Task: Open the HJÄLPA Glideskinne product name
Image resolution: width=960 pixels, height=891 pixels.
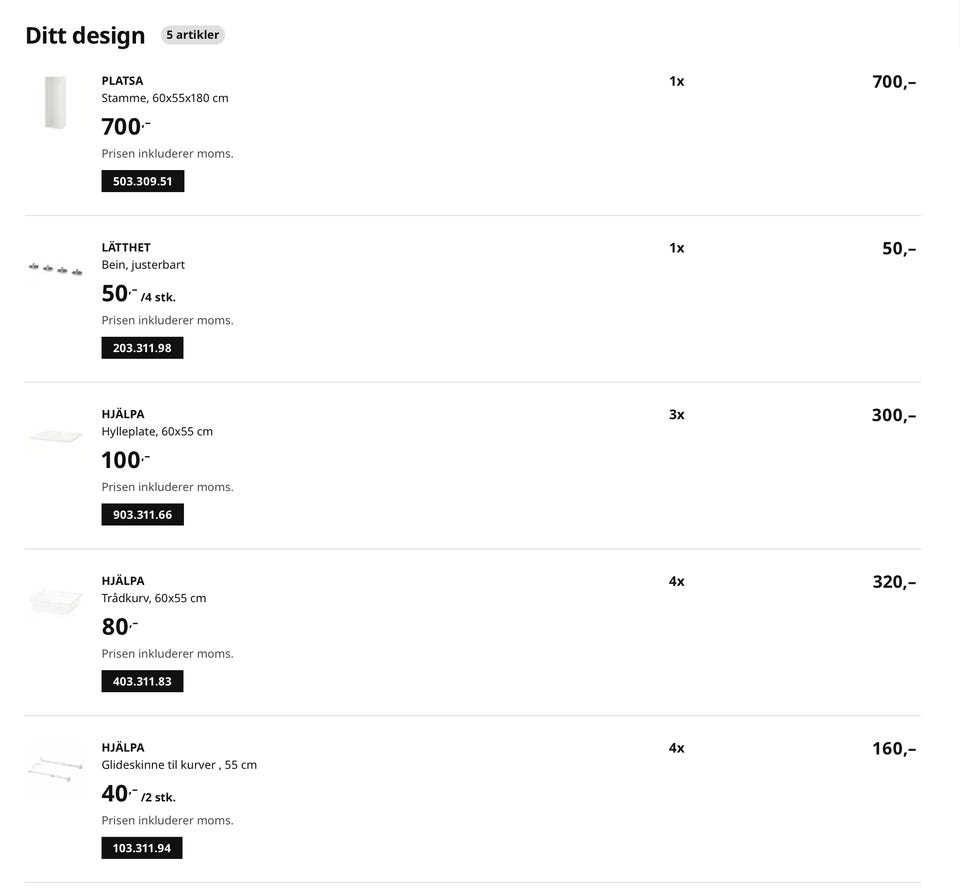Action: click(123, 748)
